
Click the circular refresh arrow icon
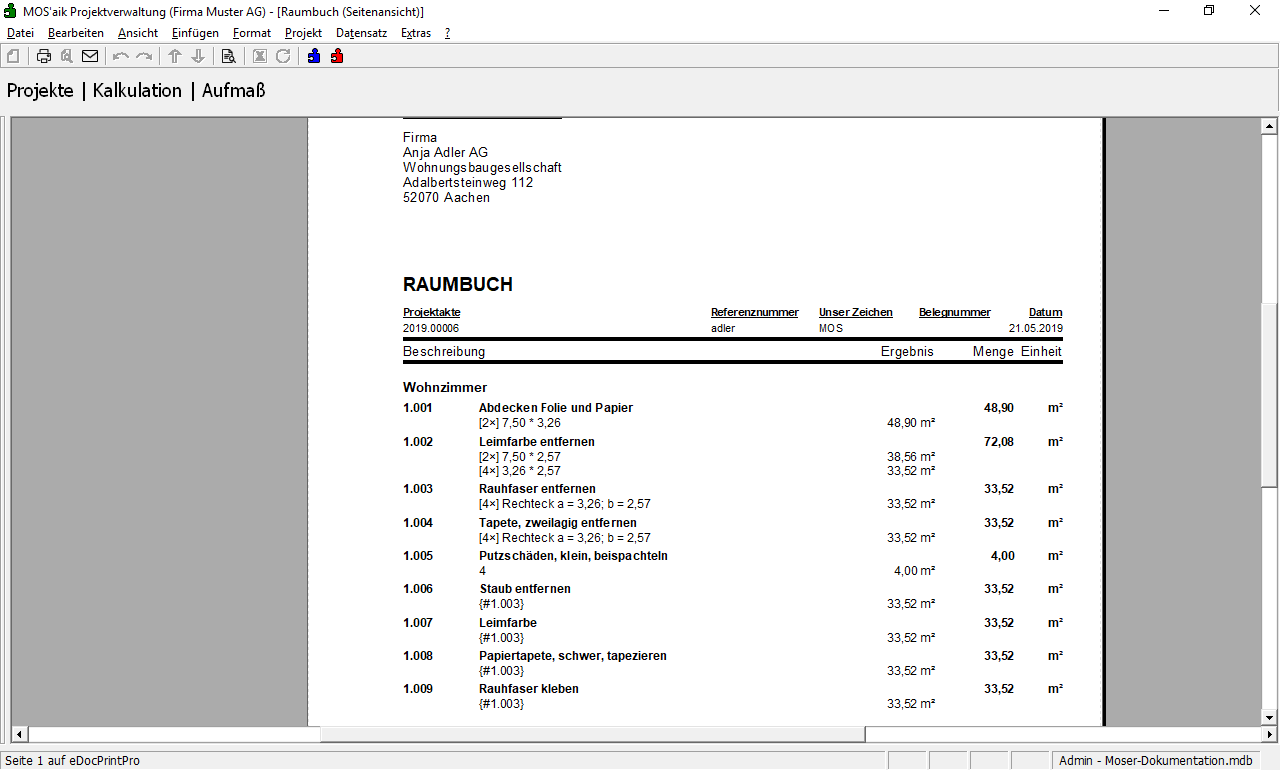(283, 56)
